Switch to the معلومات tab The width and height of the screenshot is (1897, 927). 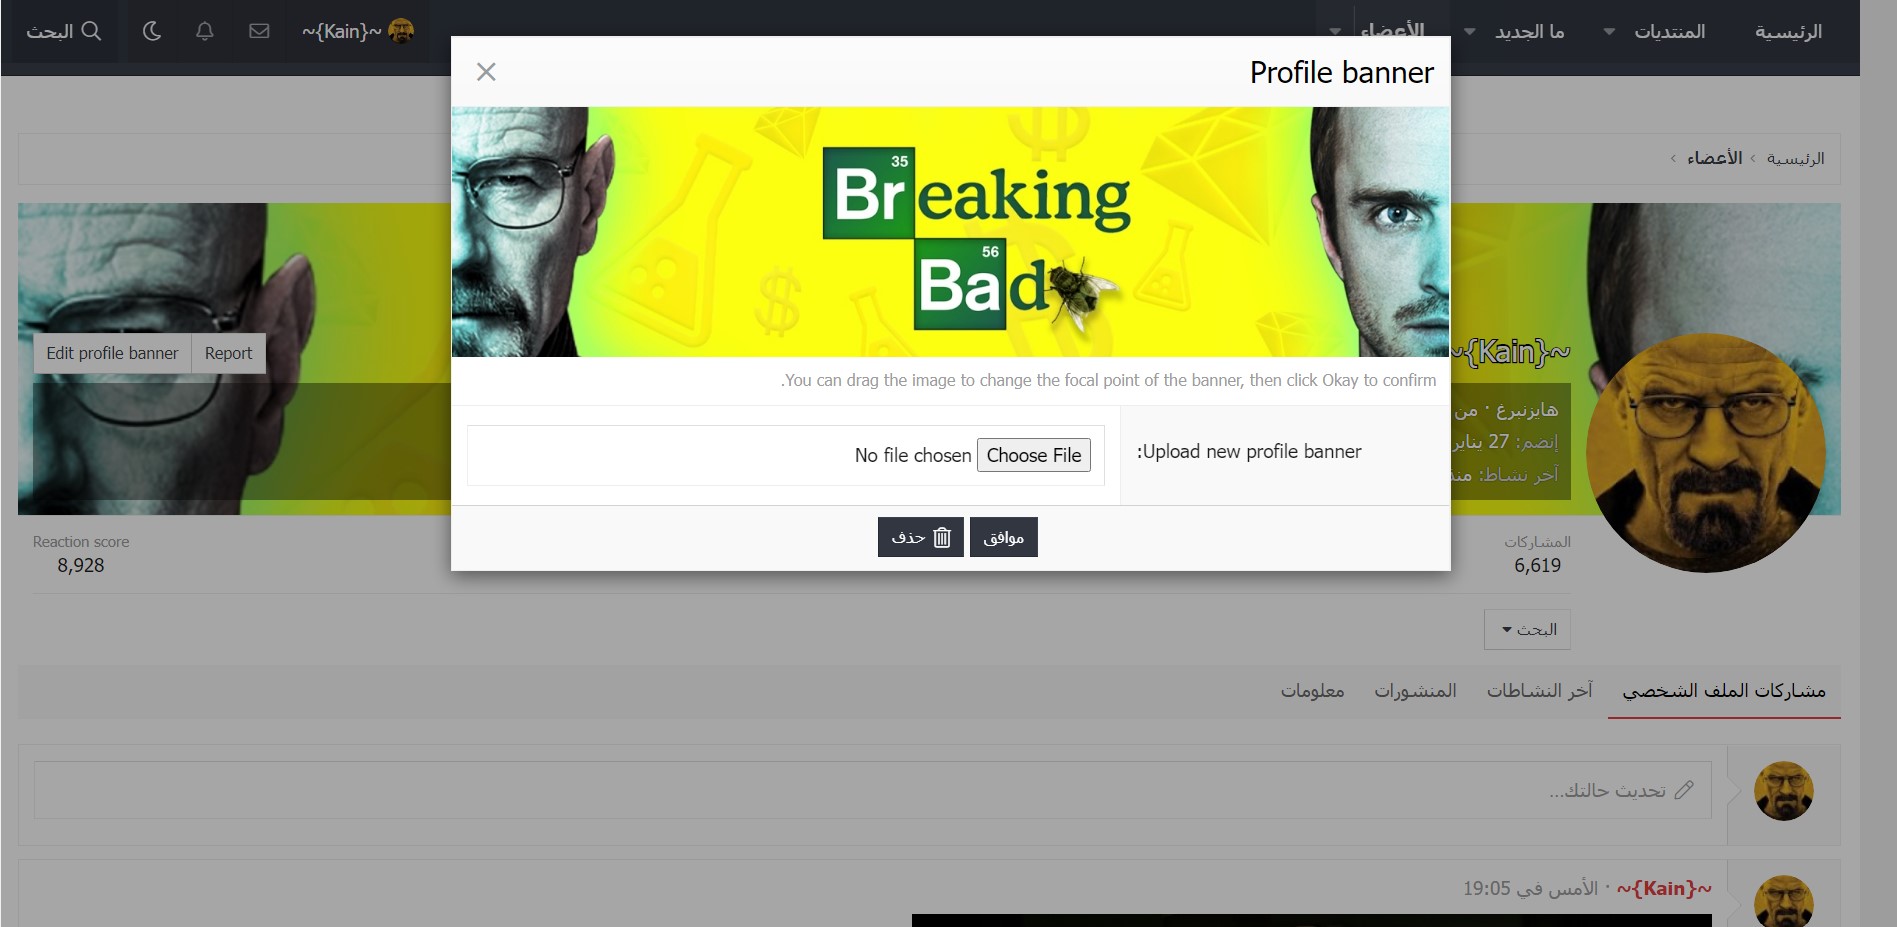[1312, 691]
